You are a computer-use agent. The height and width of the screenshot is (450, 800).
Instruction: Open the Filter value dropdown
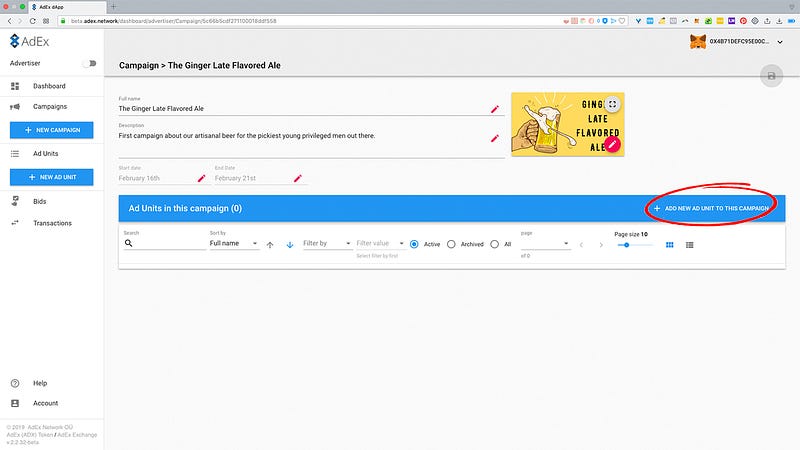click(x=380, y=243)
